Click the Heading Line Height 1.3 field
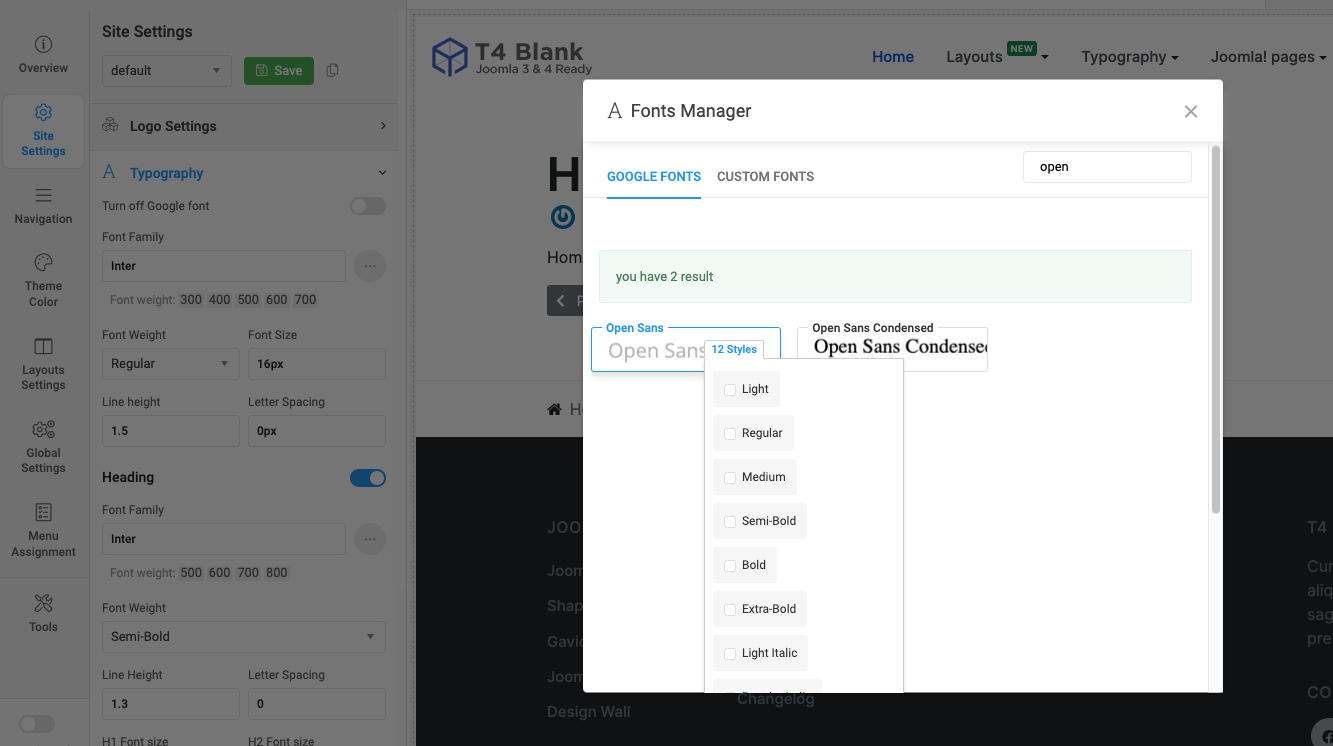Image resolution: width=1333 pixels, height=746 pixels. click(170, 704)
